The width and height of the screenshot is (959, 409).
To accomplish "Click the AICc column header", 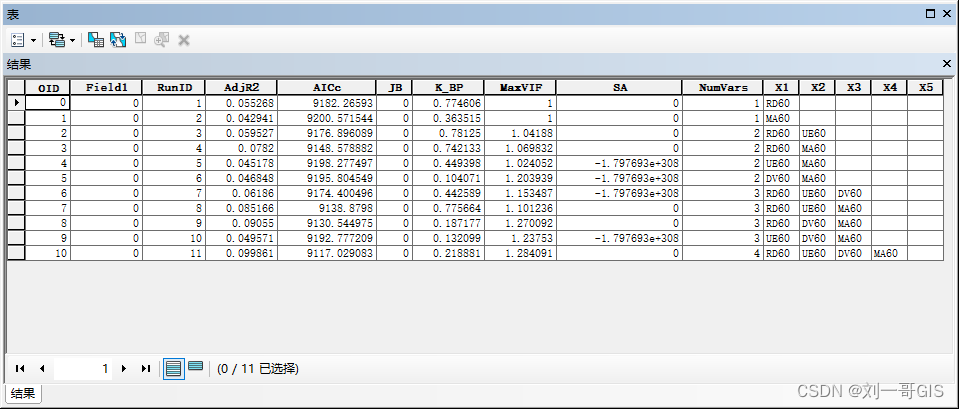I will pyautogui.click(x=327, y=87).
